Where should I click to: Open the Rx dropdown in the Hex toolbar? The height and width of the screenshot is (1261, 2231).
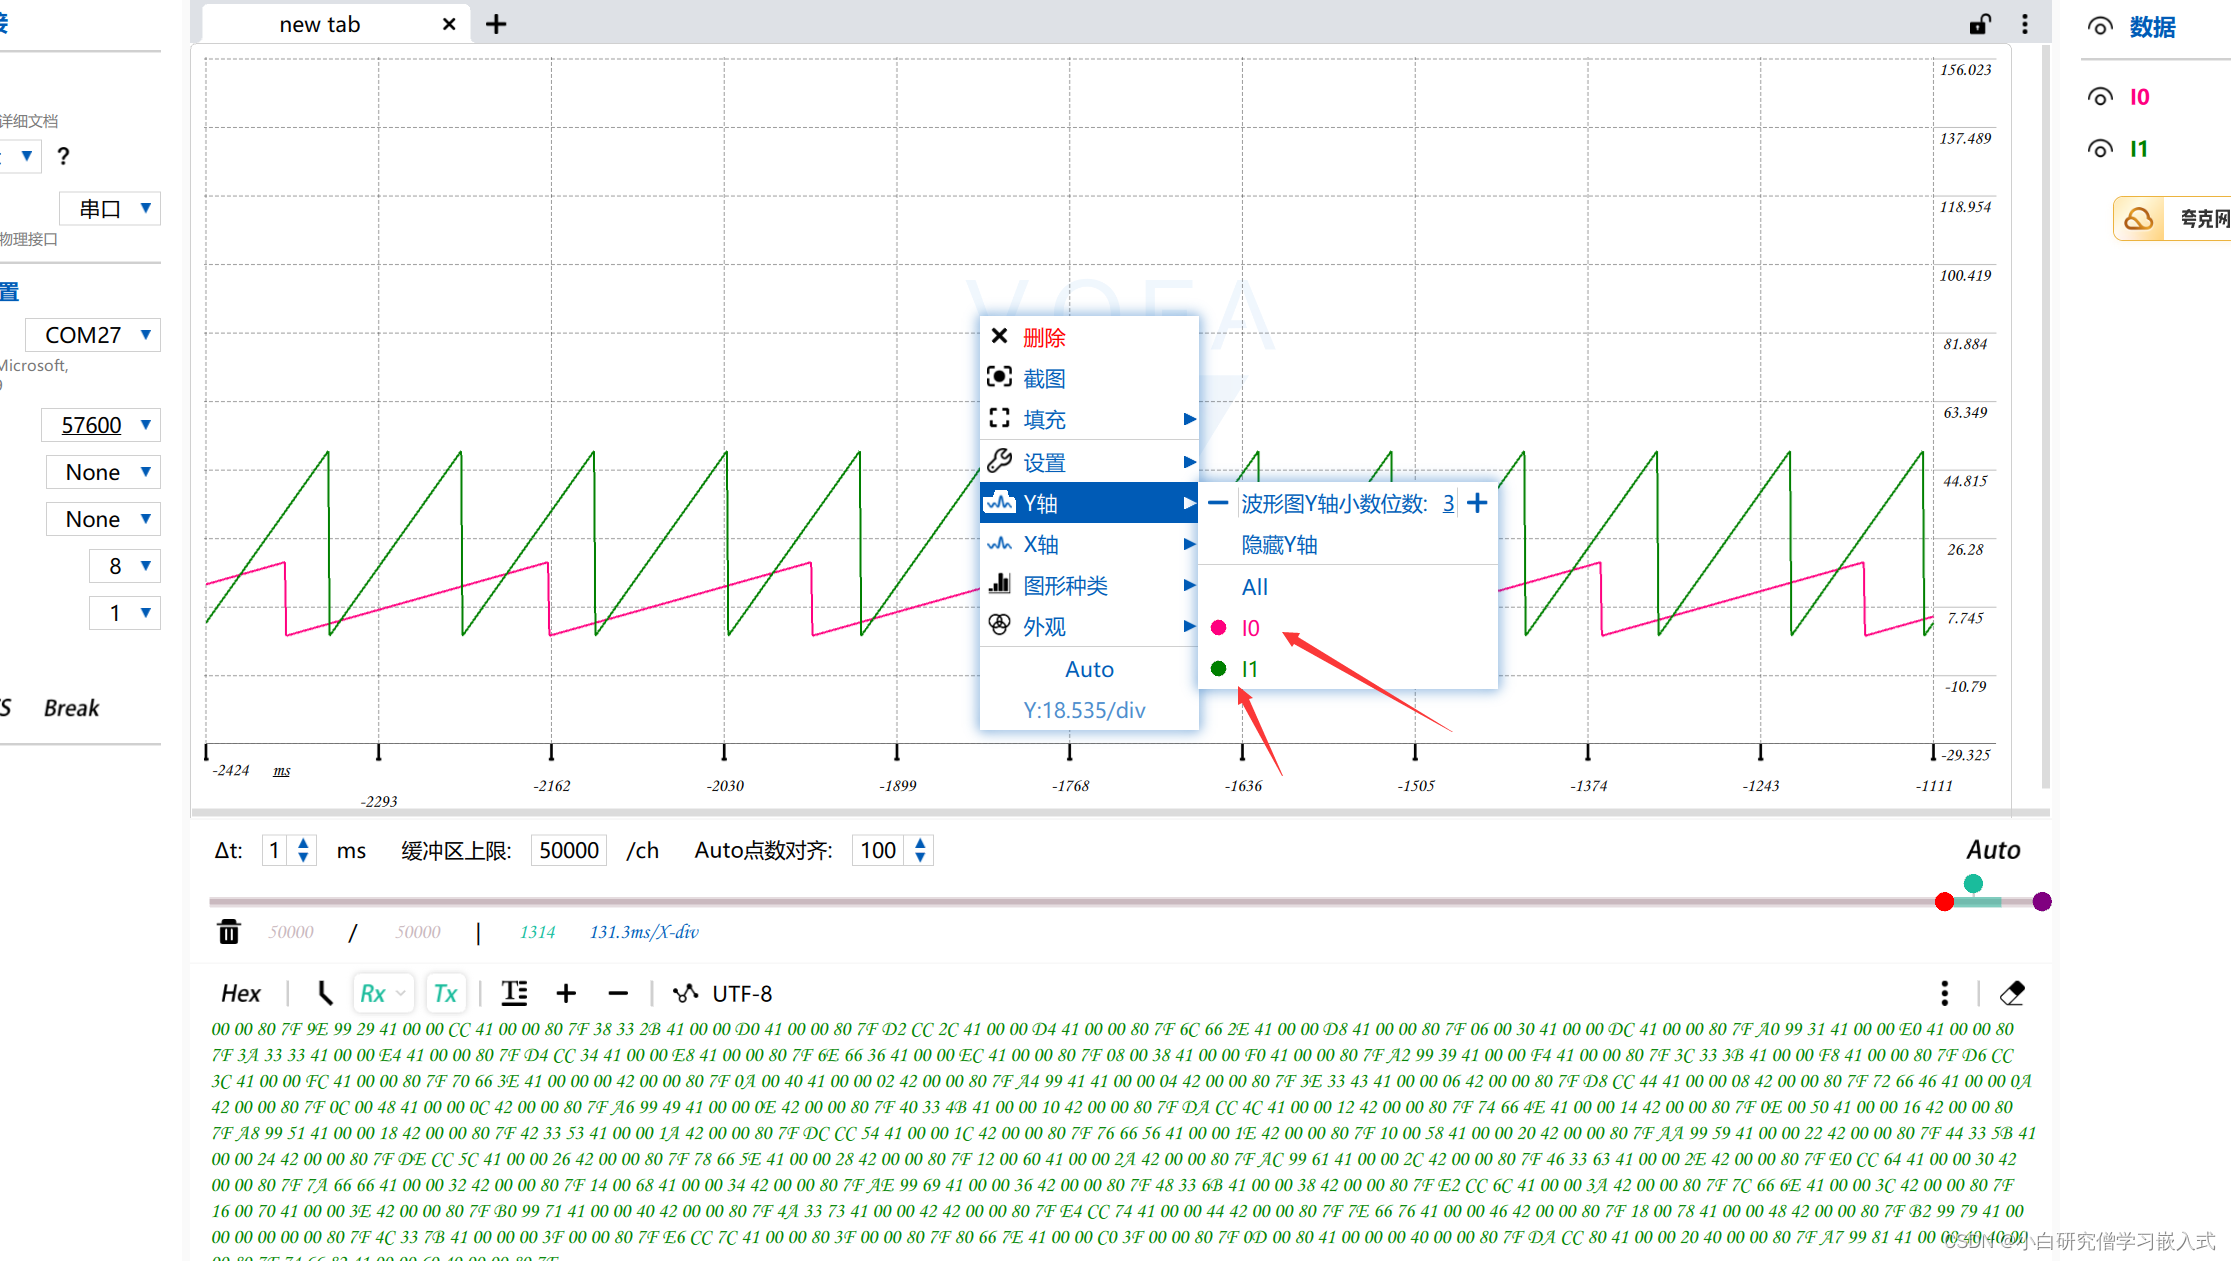click(x=400, y=993)
